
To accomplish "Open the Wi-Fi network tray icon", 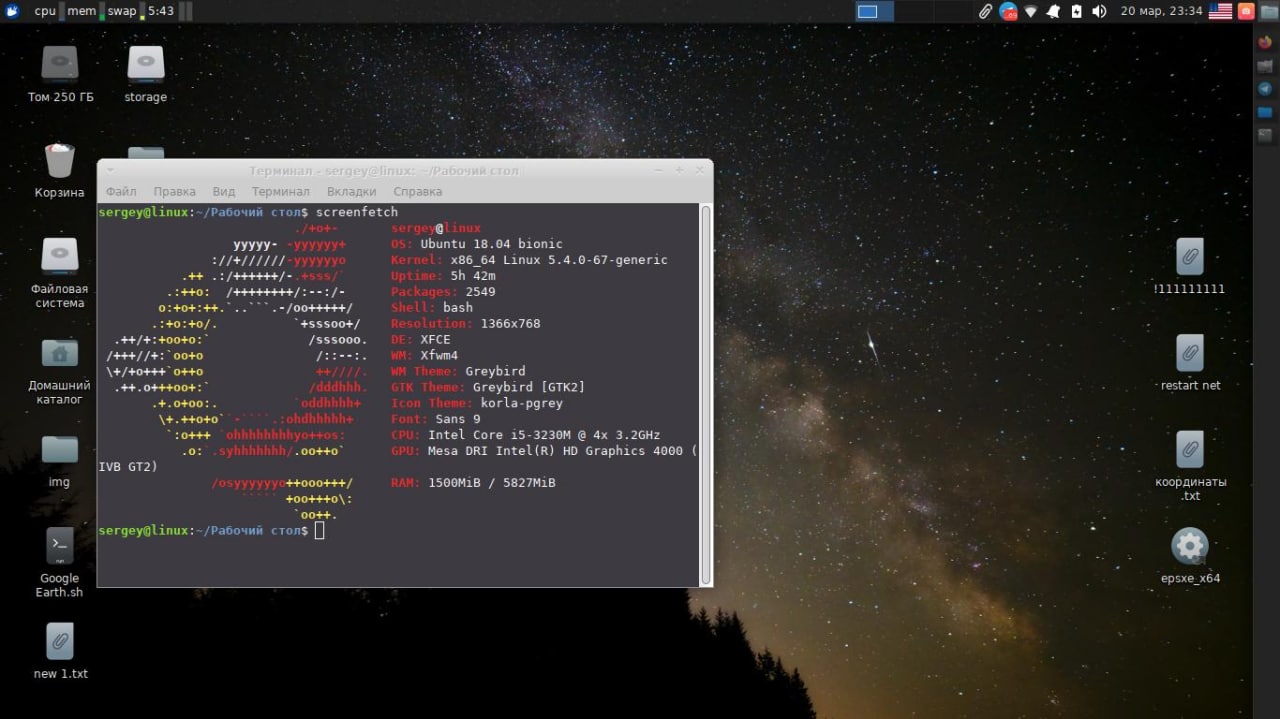I will pos(1031,12).
